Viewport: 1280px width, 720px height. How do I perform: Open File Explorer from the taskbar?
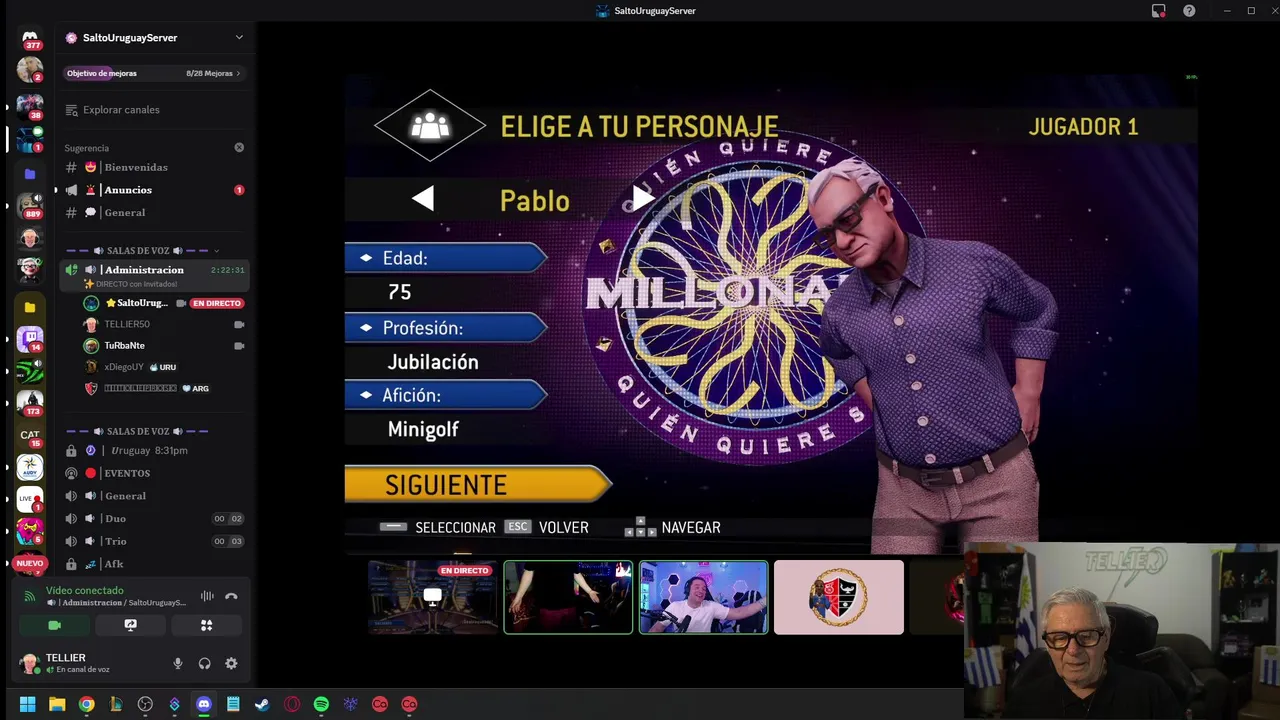click(x=57, y=704)
